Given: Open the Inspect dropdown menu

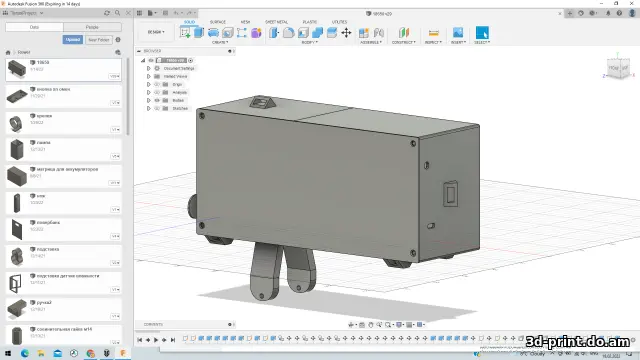Looking at the screenshot, I should (x=433, y=42).
